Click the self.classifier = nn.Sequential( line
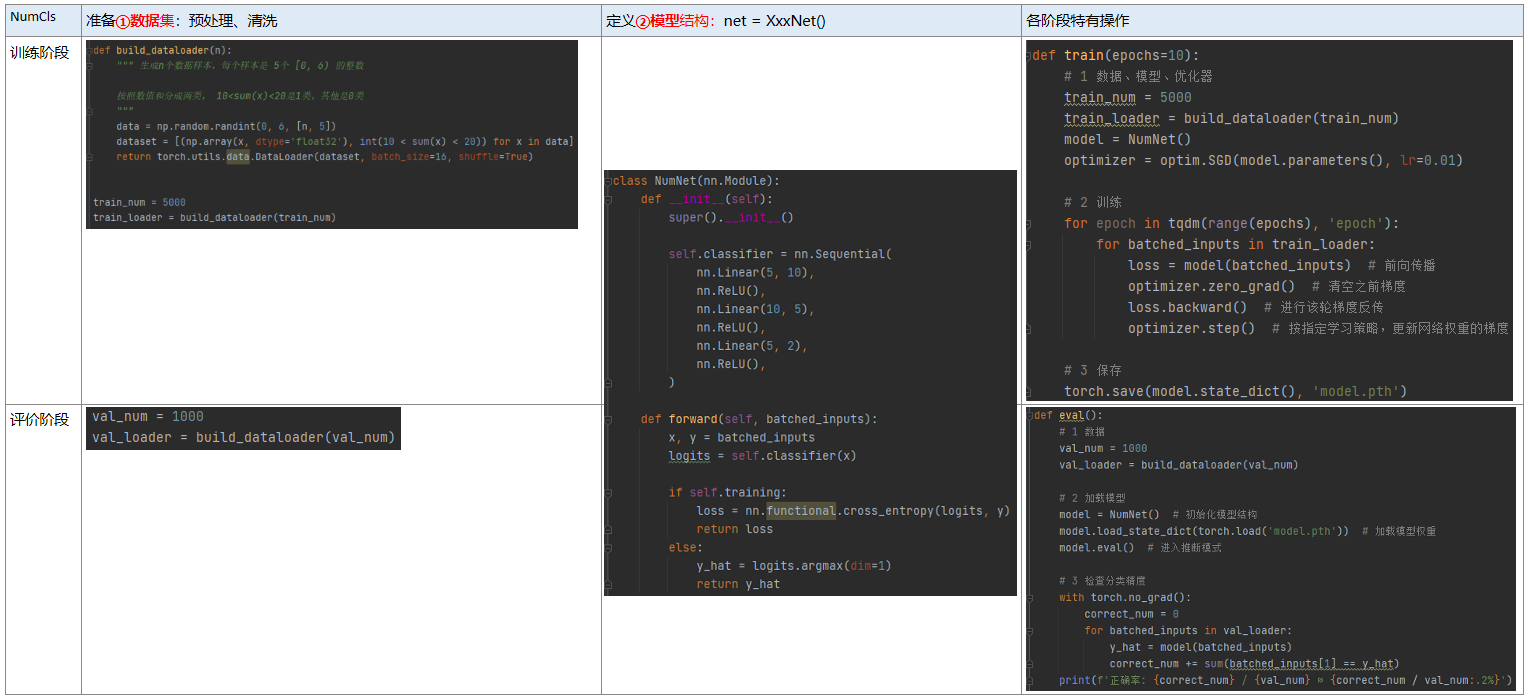Image resolution: width=1528 pixels, height=699 pixels. [780, 254]
